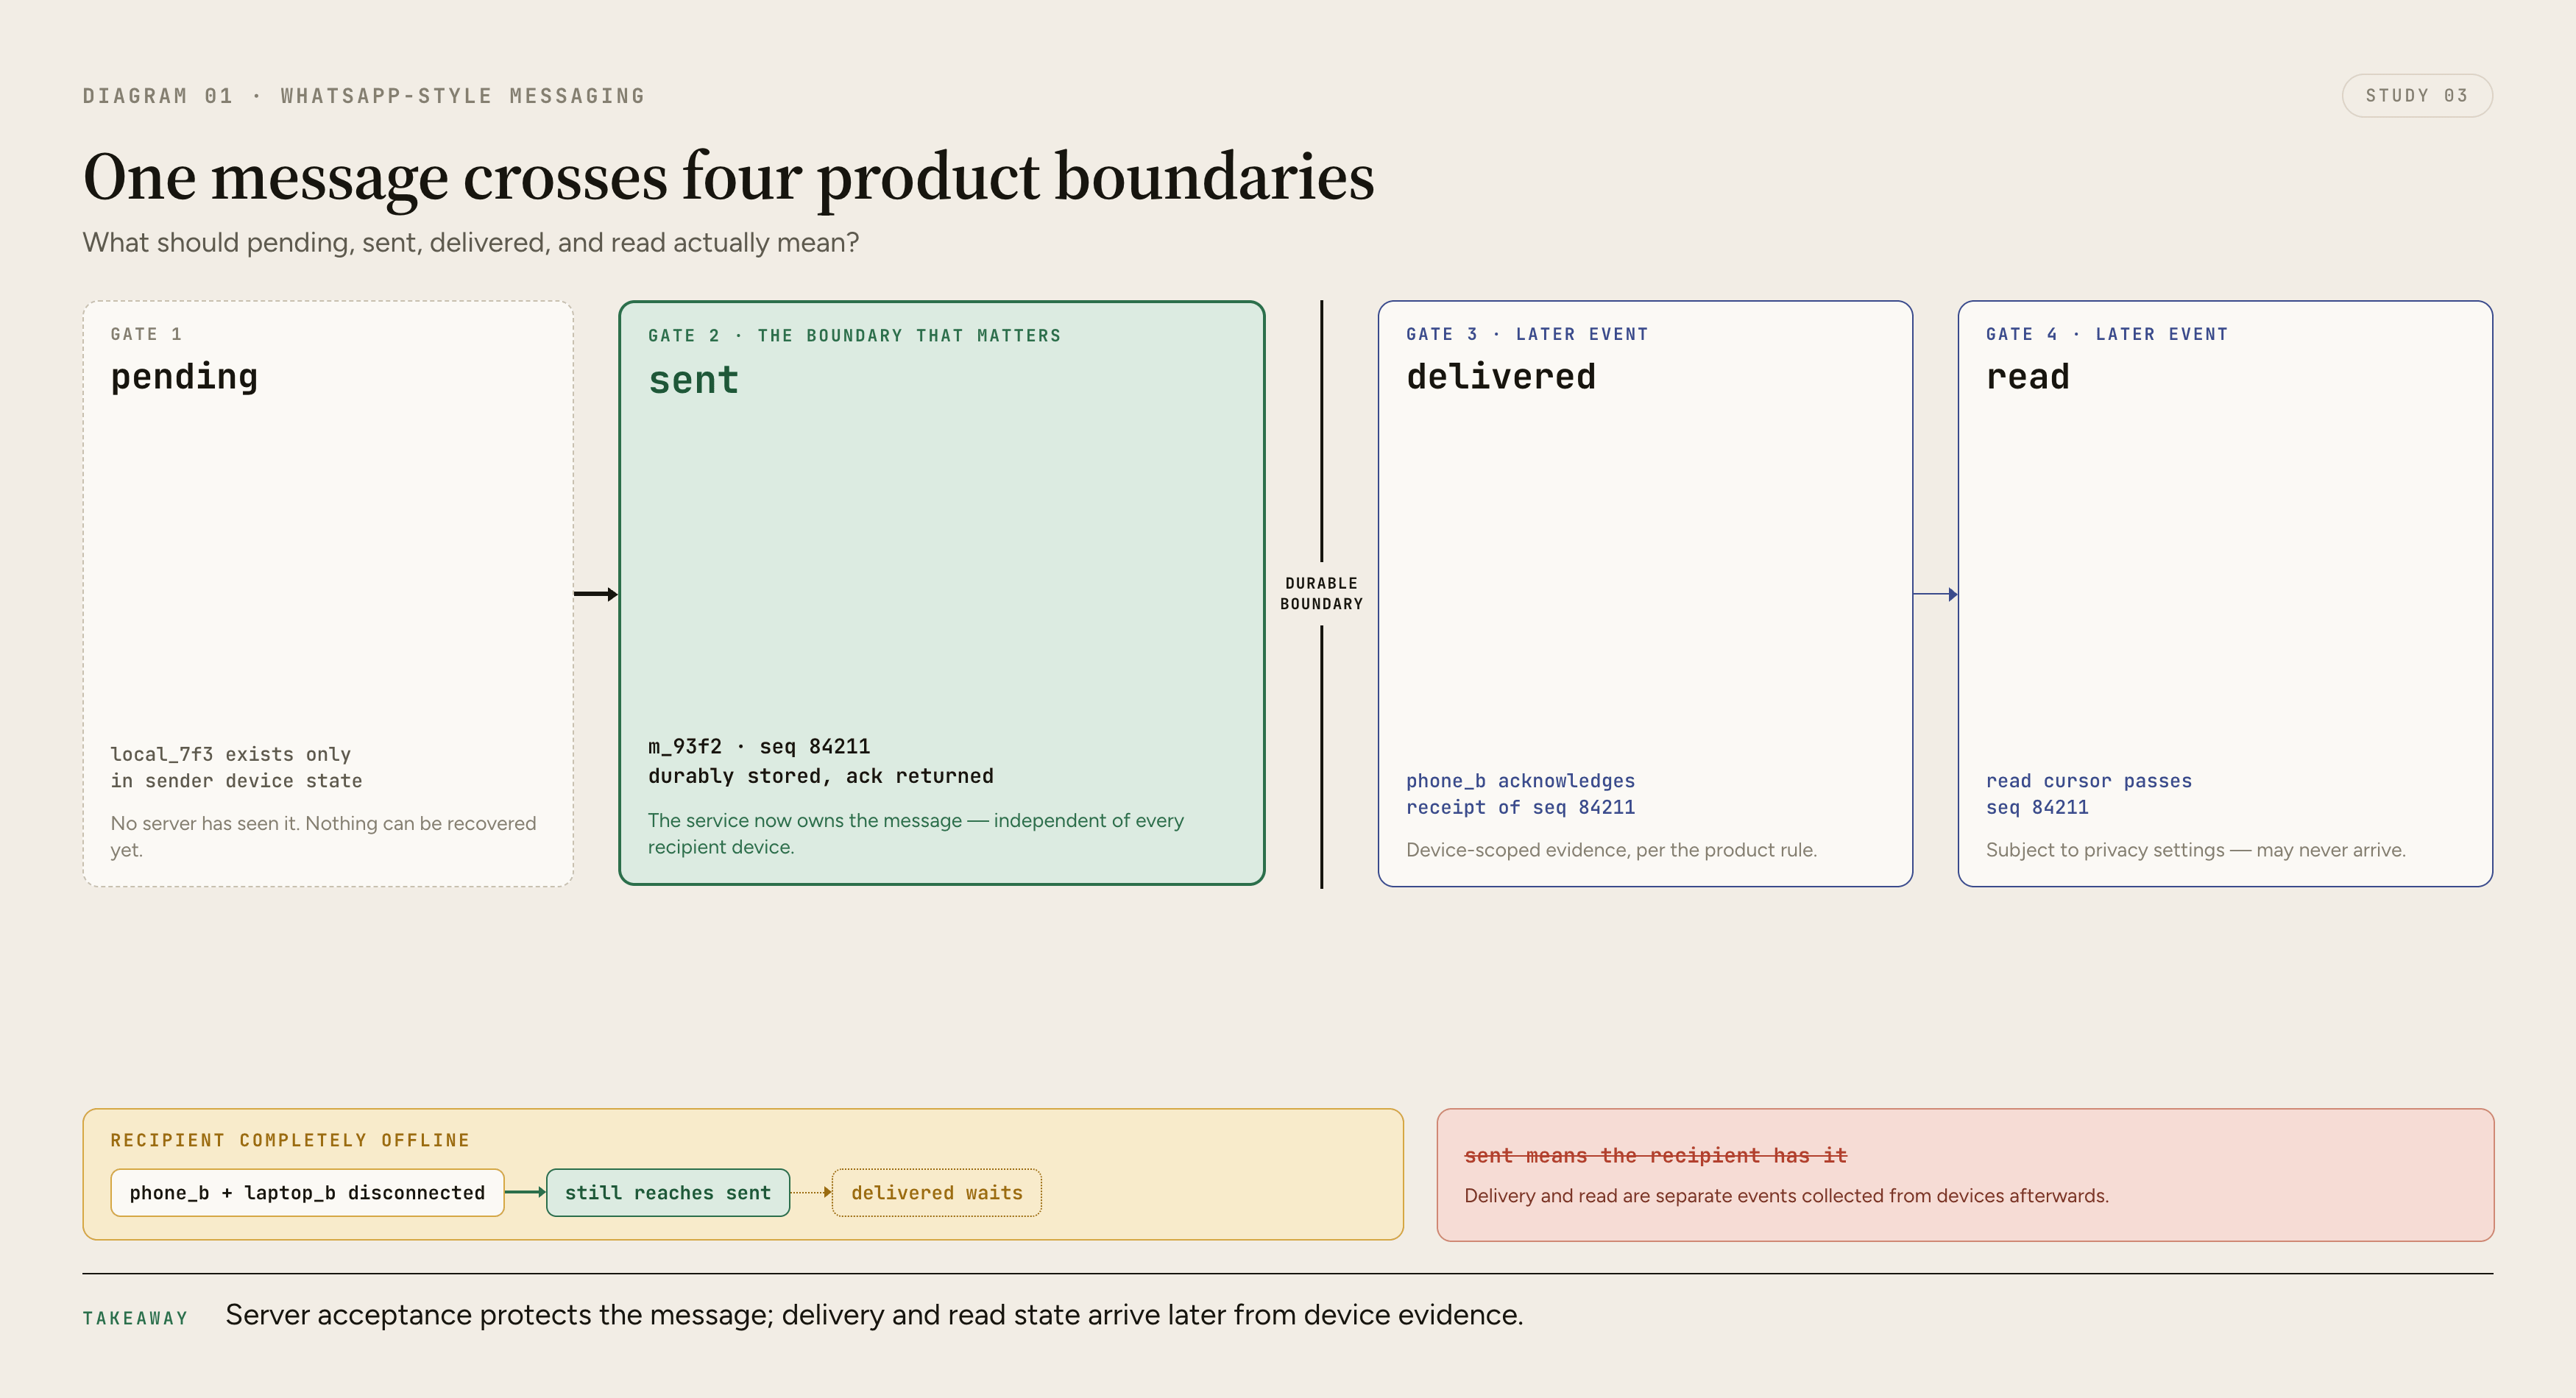2576x1398 pixels.
Task: Click the 'DIAGRAM 01 · WHATSAPP-STYLE MESSAGING' header label
Action: coord(364,96)
